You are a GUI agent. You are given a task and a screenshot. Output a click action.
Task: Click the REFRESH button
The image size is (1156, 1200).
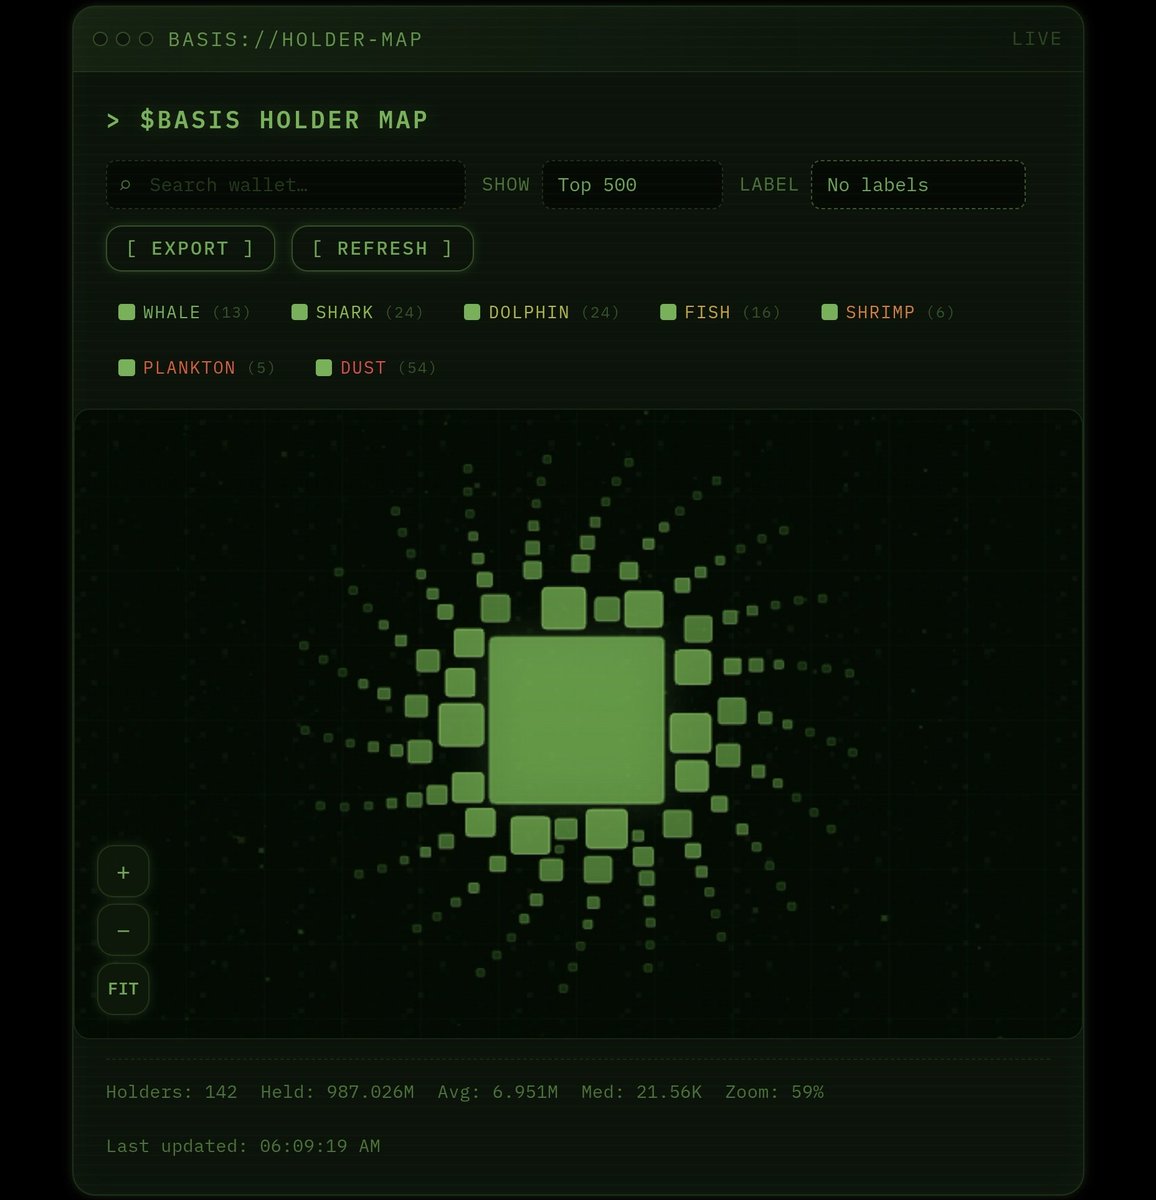click(382, 248)
